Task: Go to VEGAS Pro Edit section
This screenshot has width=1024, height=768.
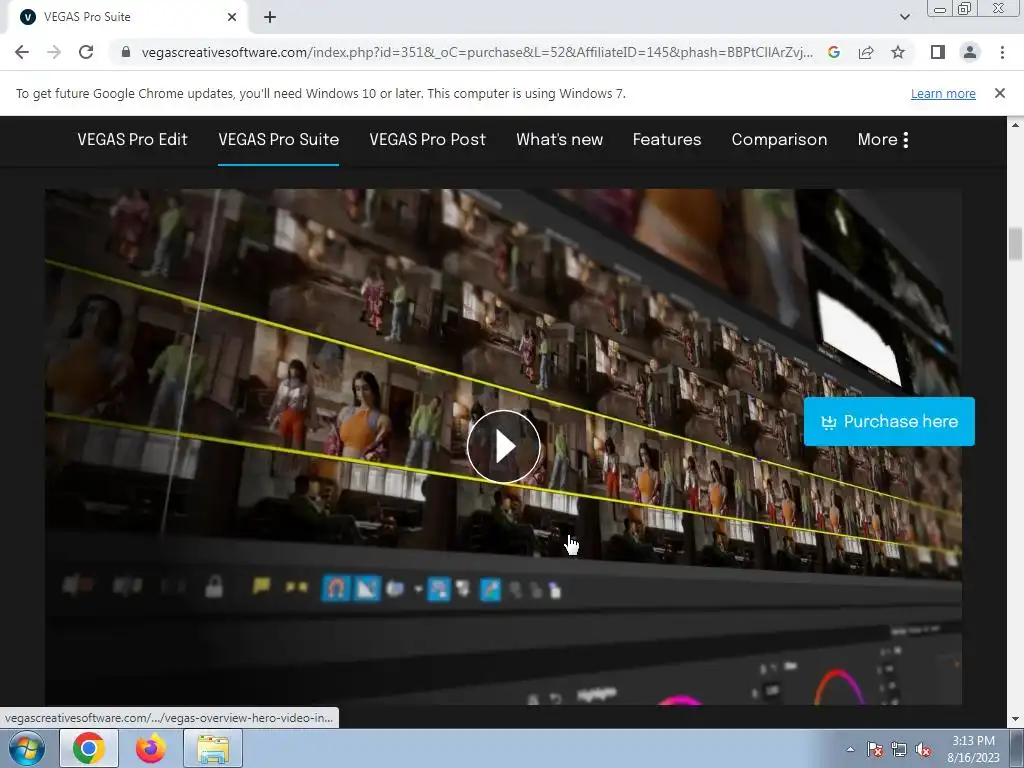Action: [x=132, y=140]
